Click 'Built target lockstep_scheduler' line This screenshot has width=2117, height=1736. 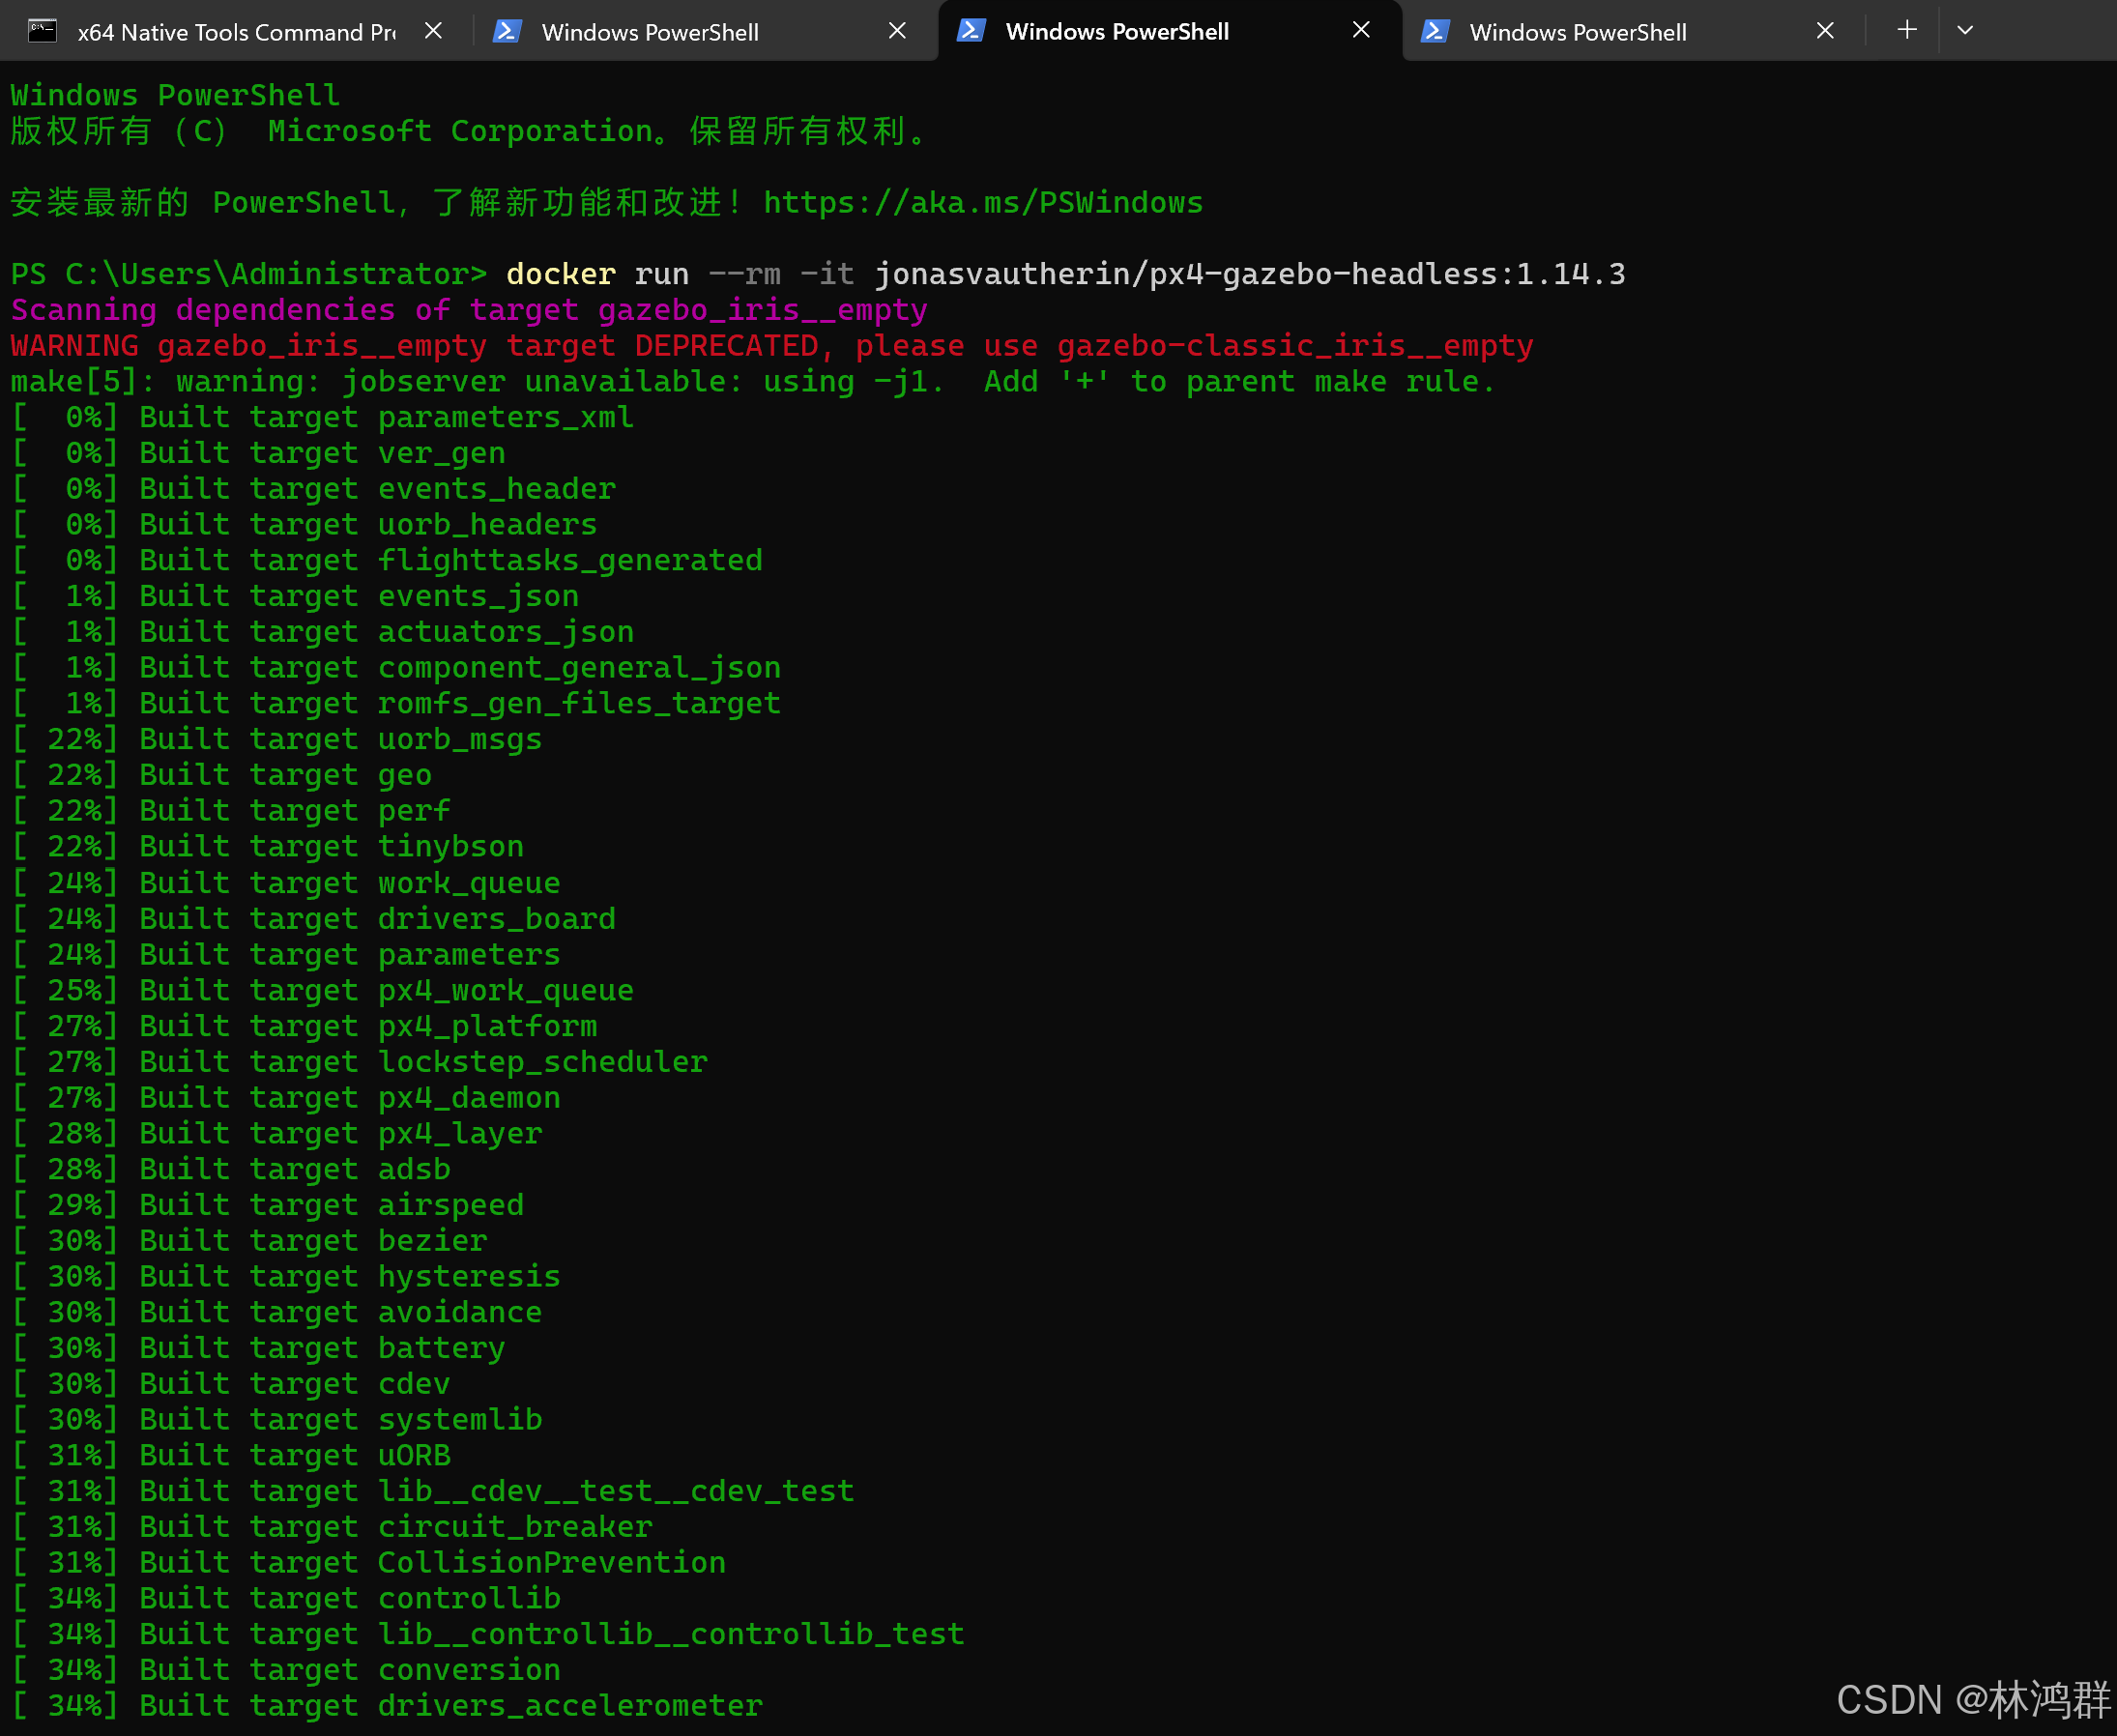coord(360,1062)
